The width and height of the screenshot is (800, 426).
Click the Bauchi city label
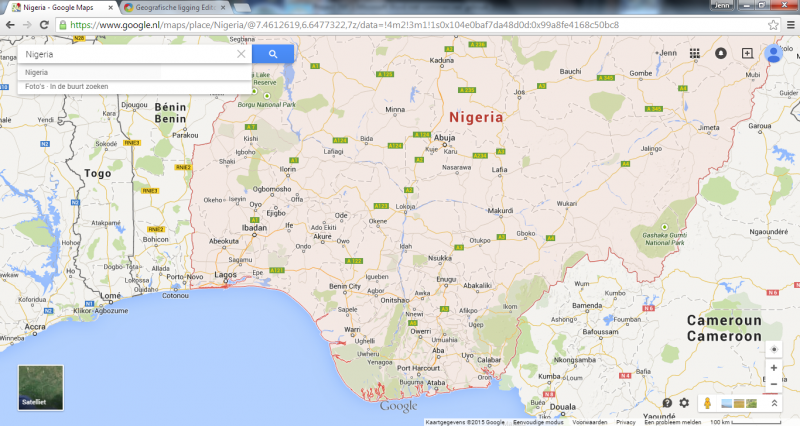click(x=570, y=71)
